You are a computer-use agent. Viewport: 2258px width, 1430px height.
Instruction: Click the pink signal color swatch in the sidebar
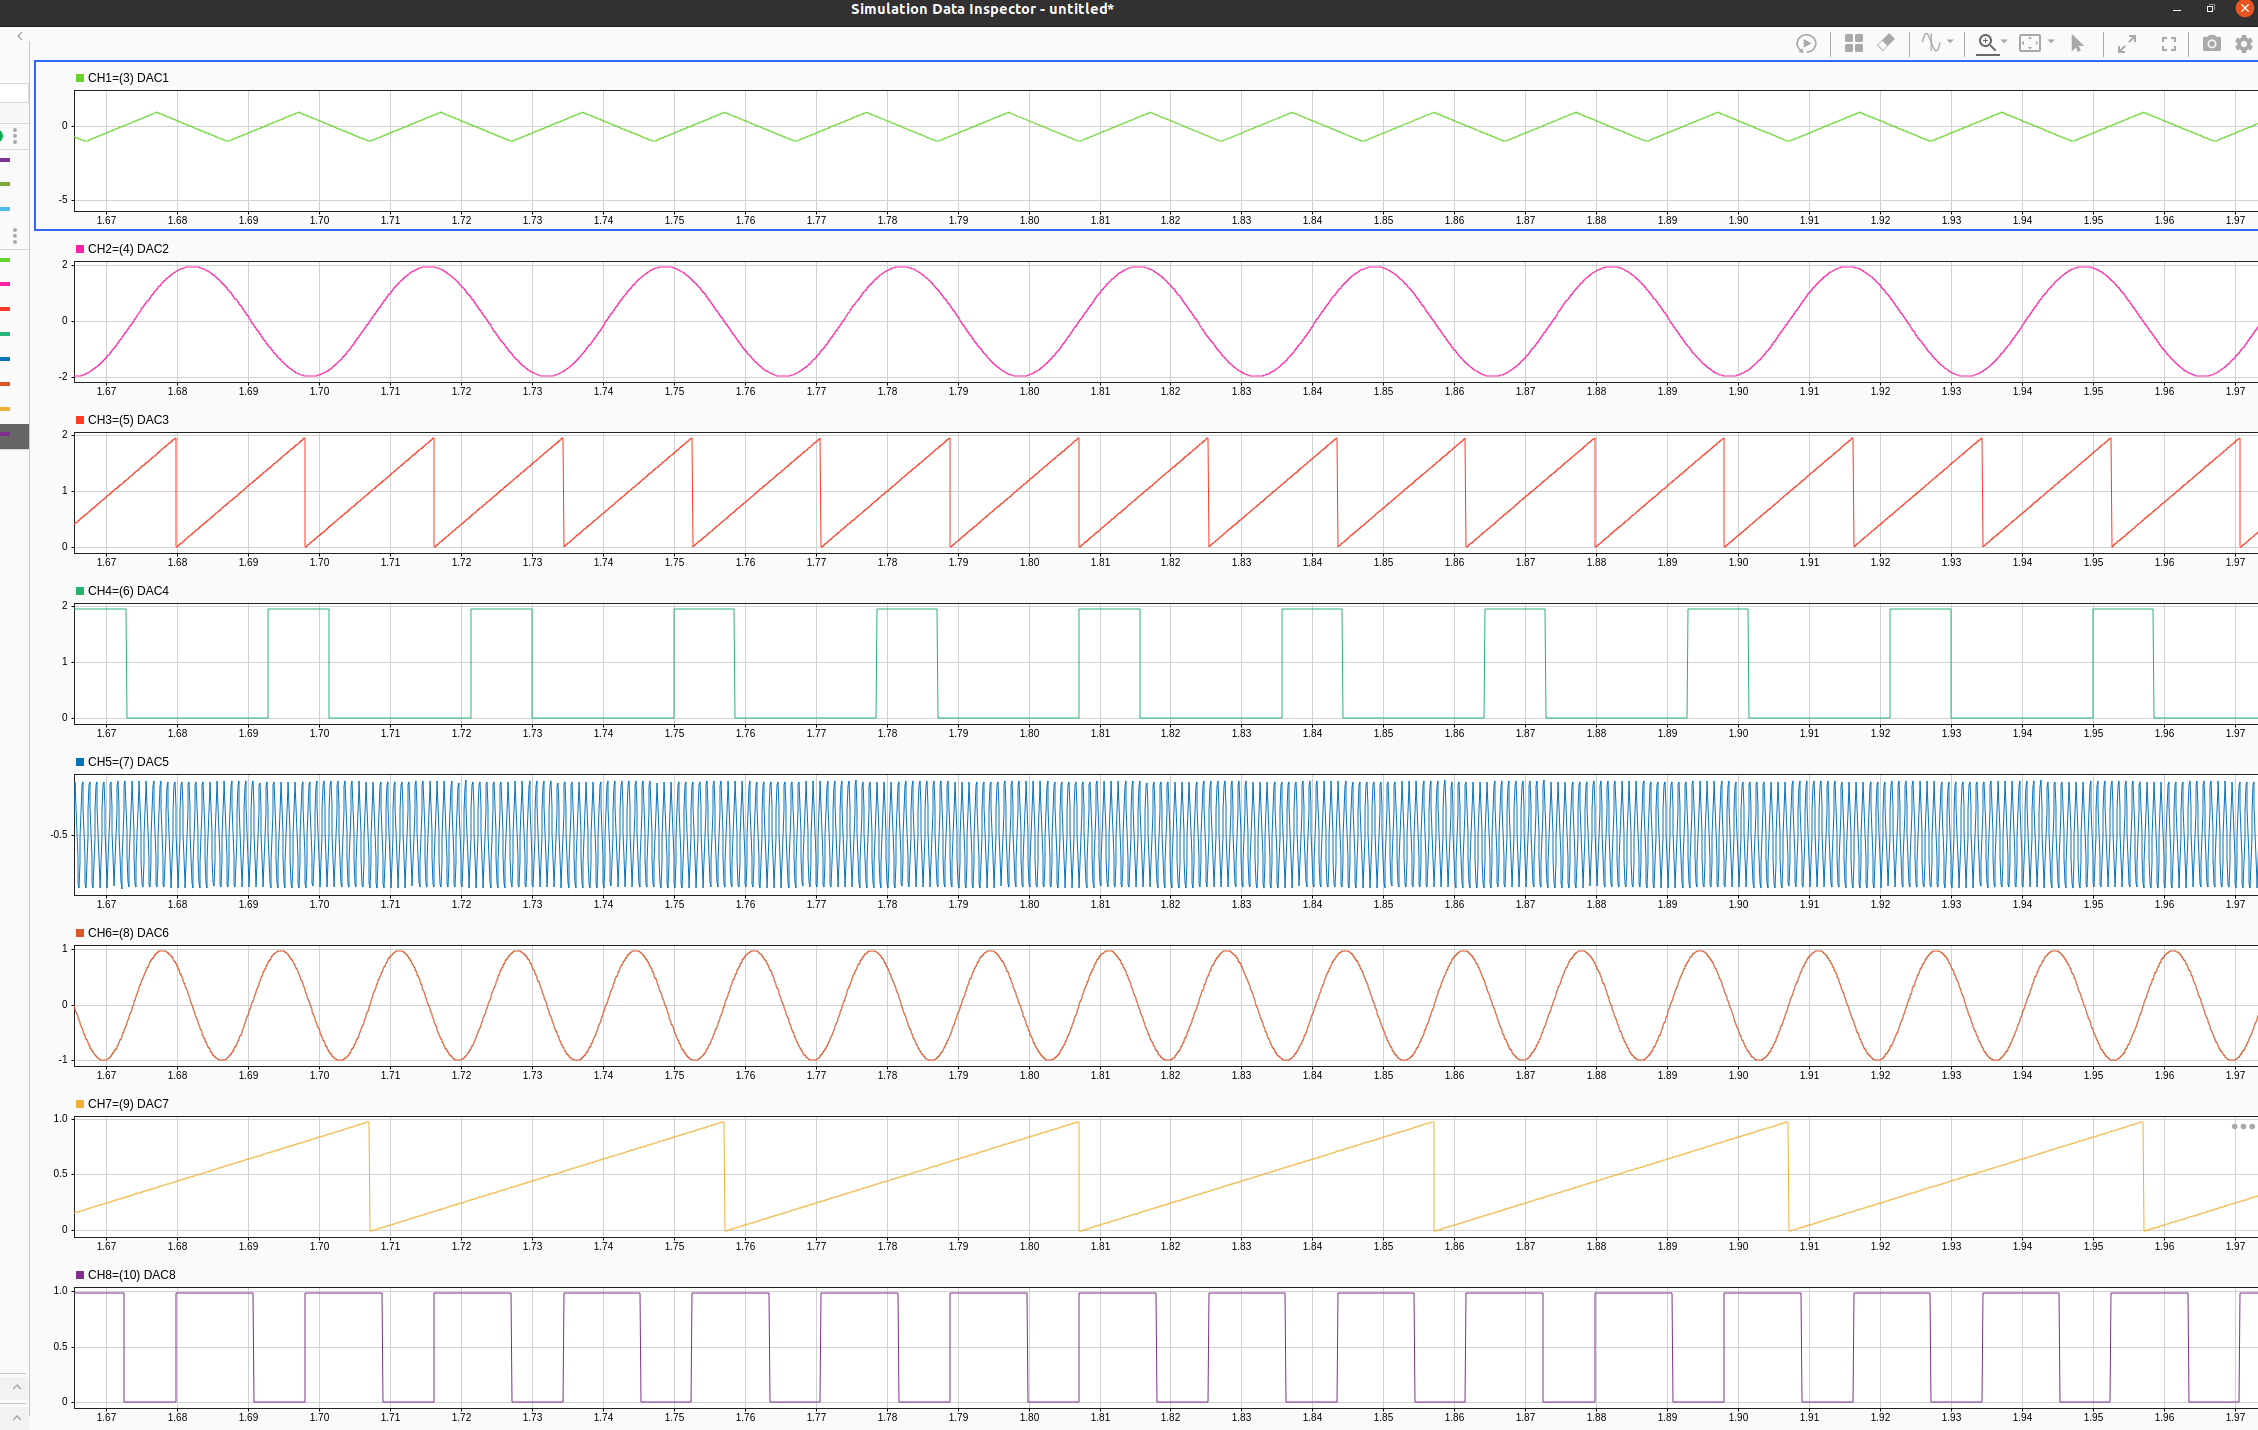coord(5,284)
